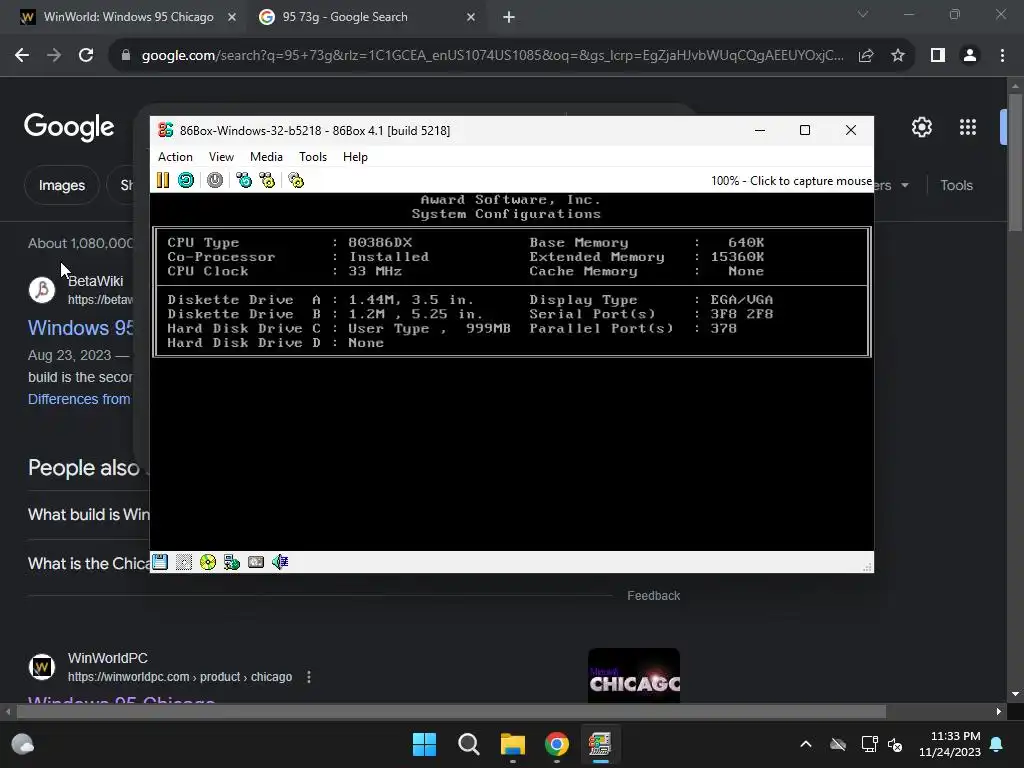The height and width of the screenshot is (768, 1024).
Task: Open the View menu in 86Box
Action: (x=221, y=157)
